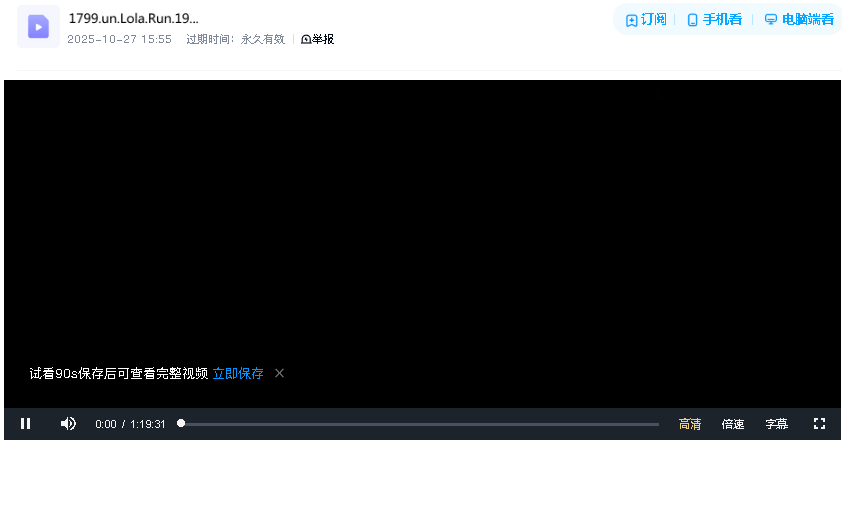This screenshot has height=527, width=842.
Task: Open the 高清 quality menu
Action: click(x=690, y=424)
